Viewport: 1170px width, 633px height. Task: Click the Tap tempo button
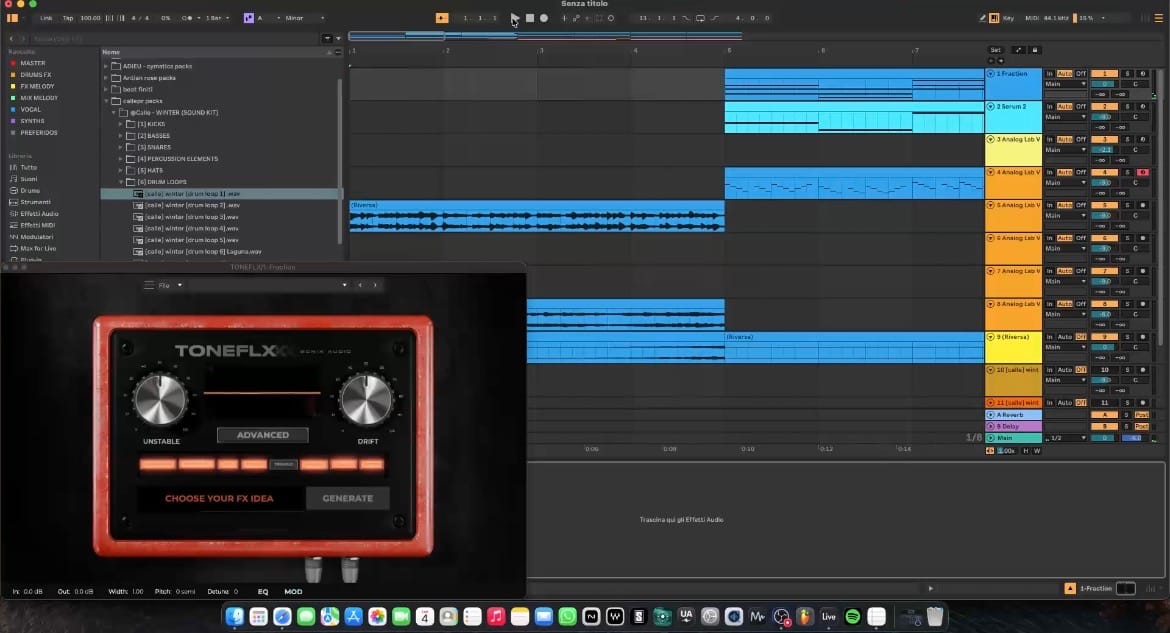click(x=68, y=18)
